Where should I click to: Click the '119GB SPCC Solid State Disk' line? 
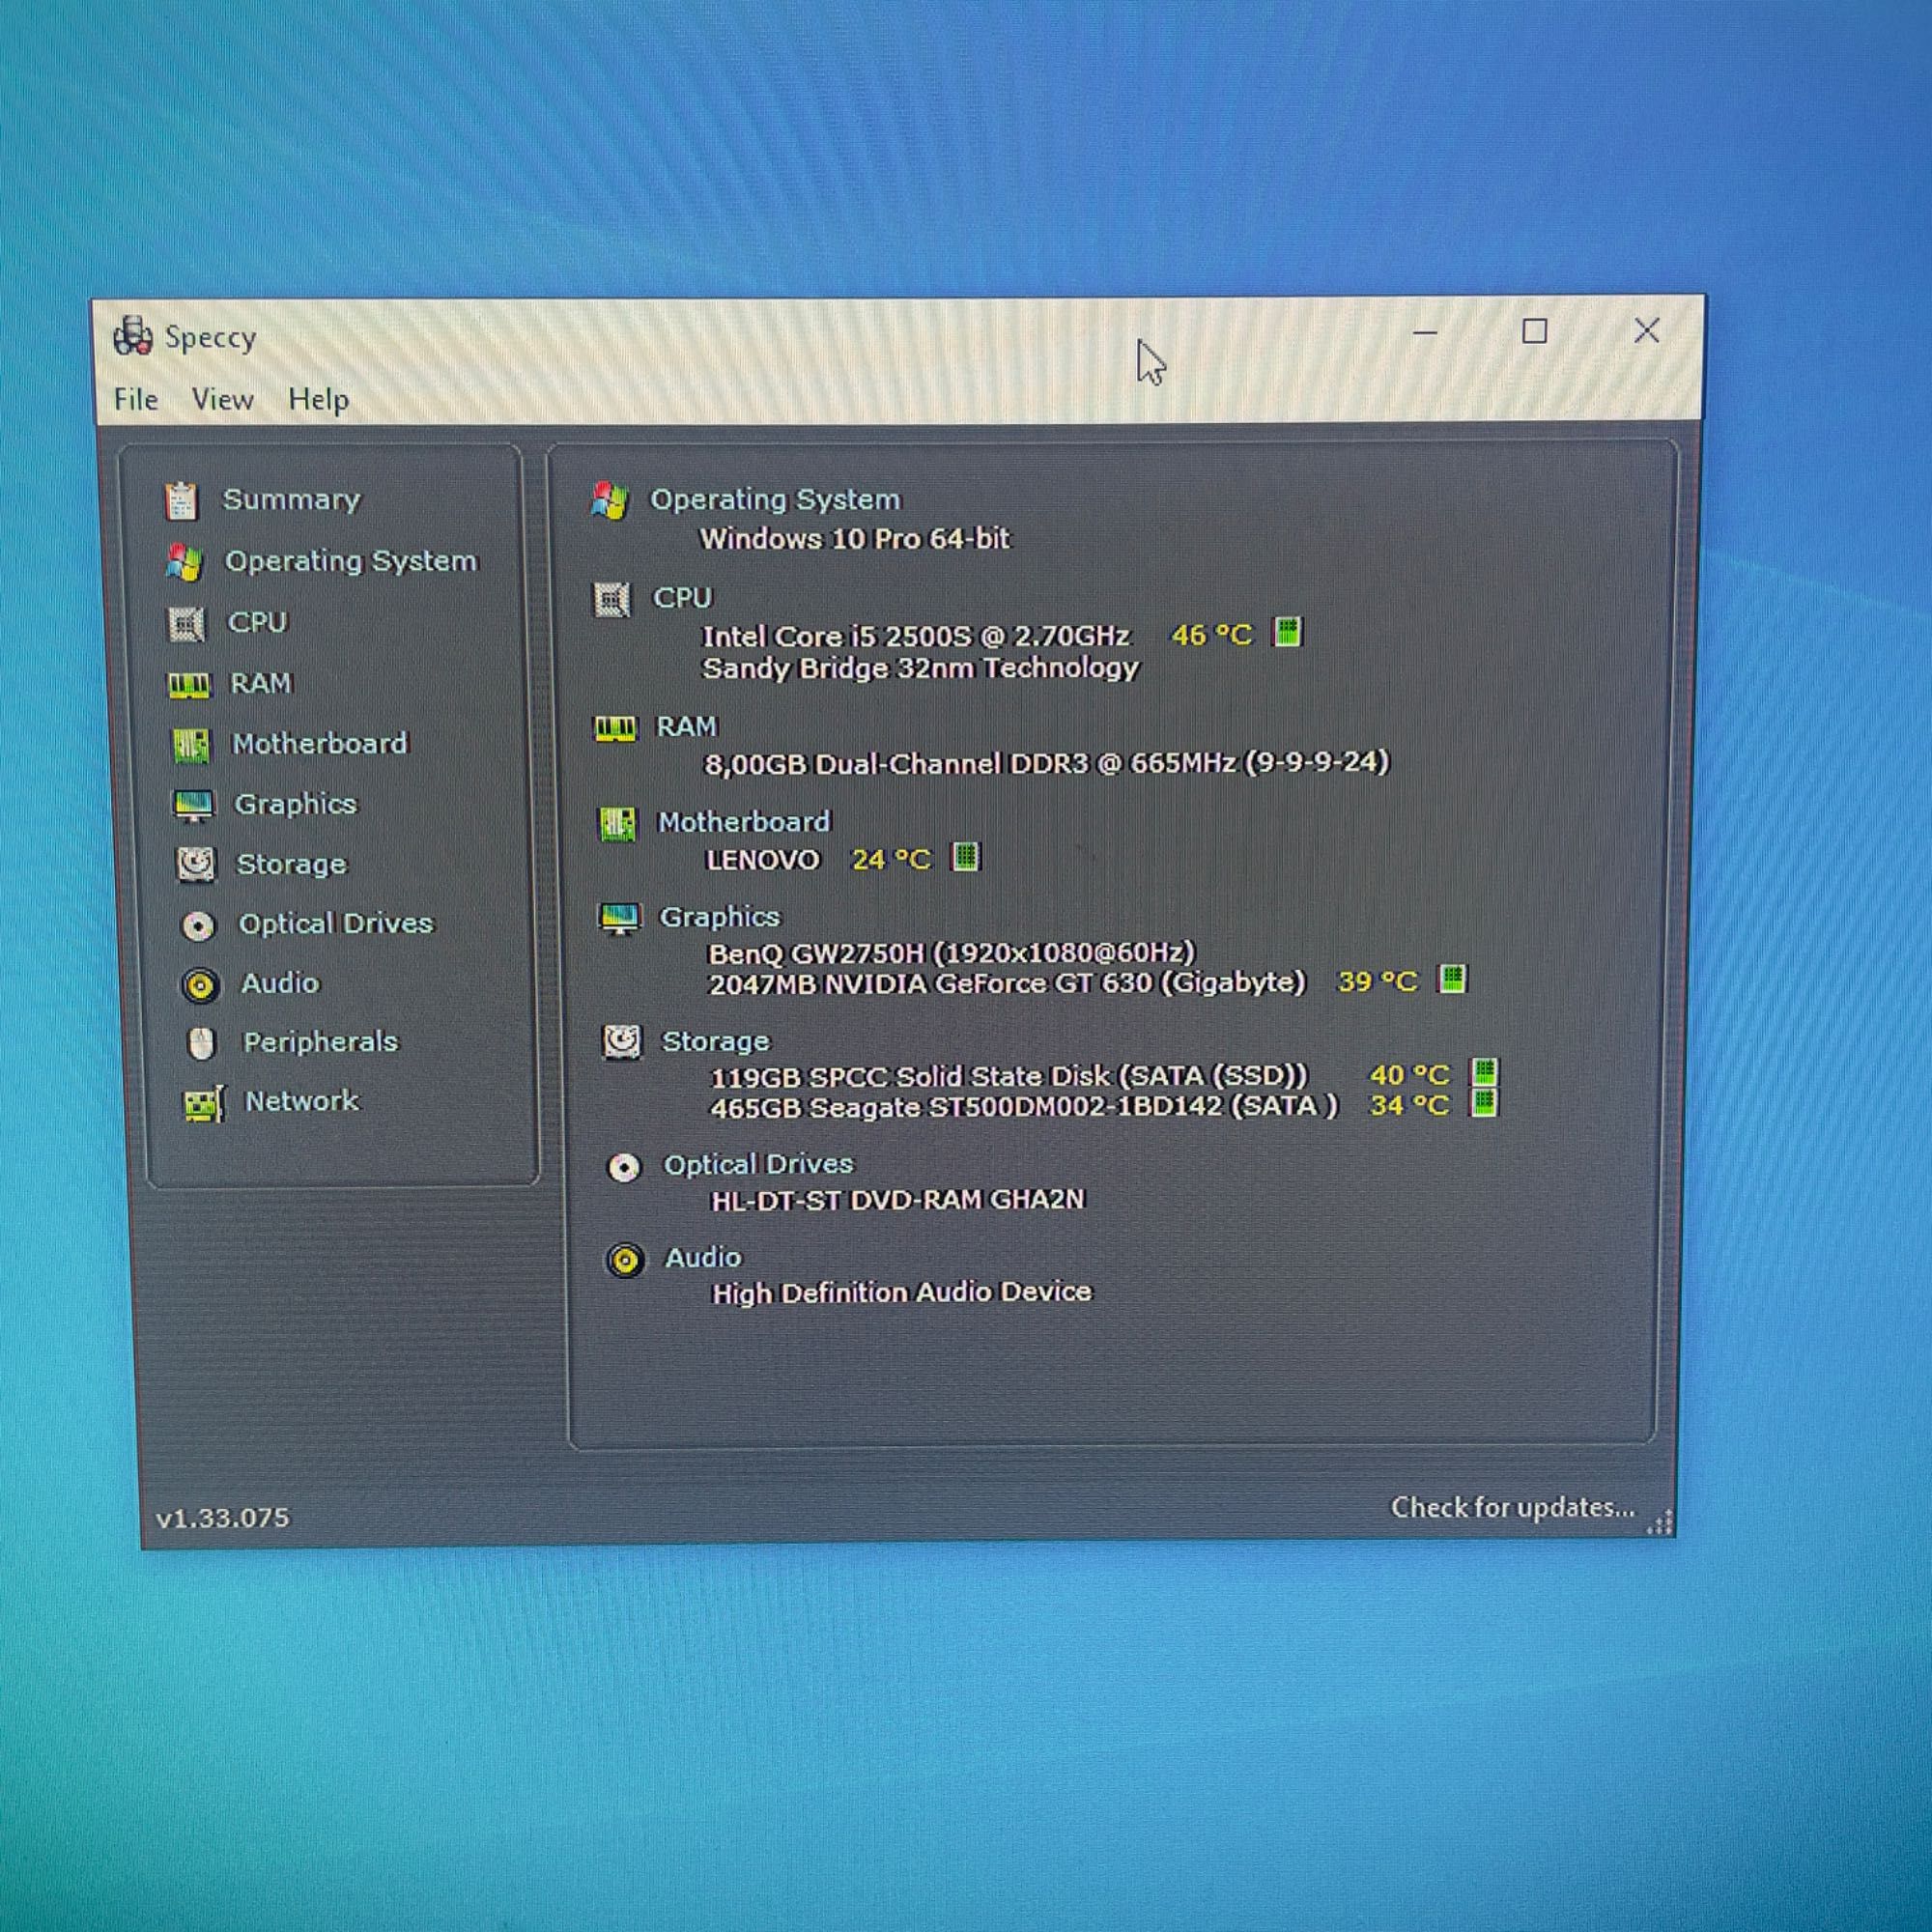[1009, 1077]
